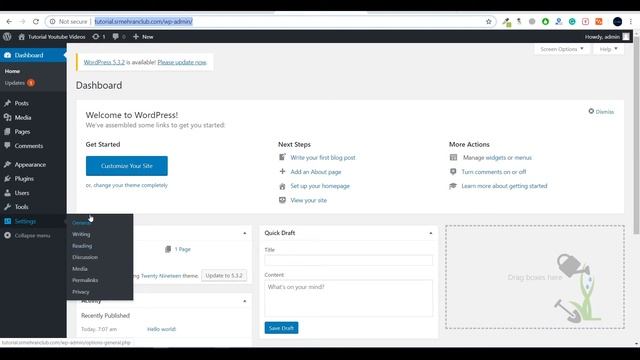Click the green circular extension icon
The image size is (640, 360).
pos(545,22)
